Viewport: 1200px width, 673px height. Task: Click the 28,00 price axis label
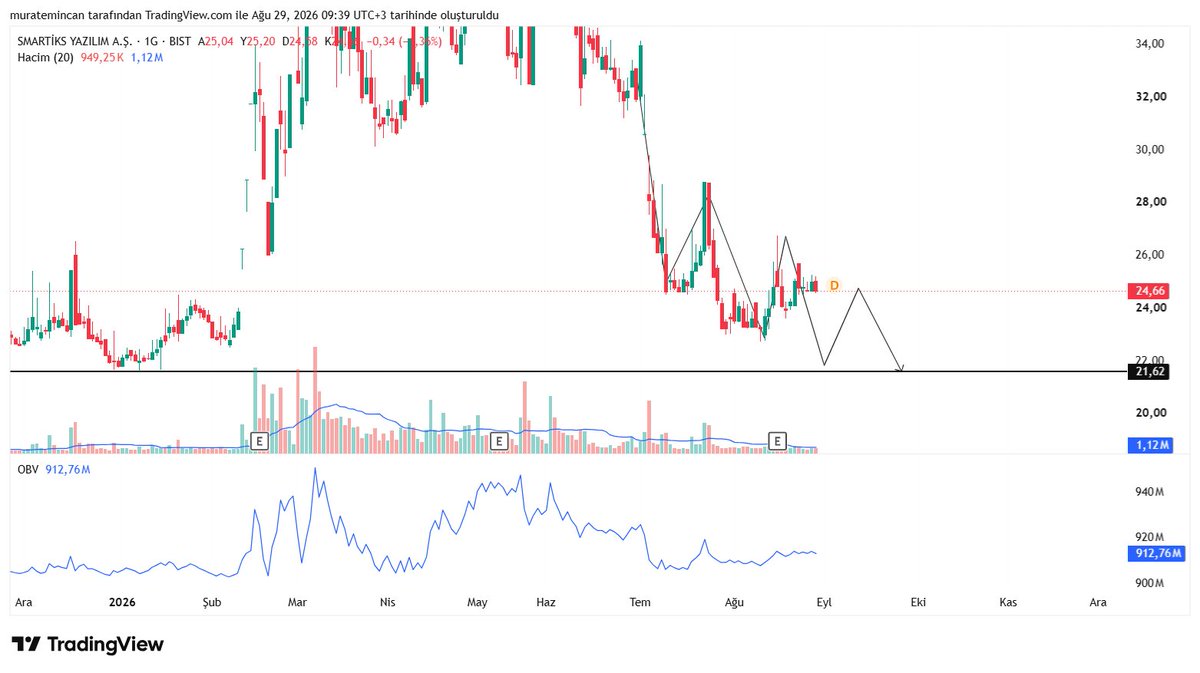tap(1150, 202)
